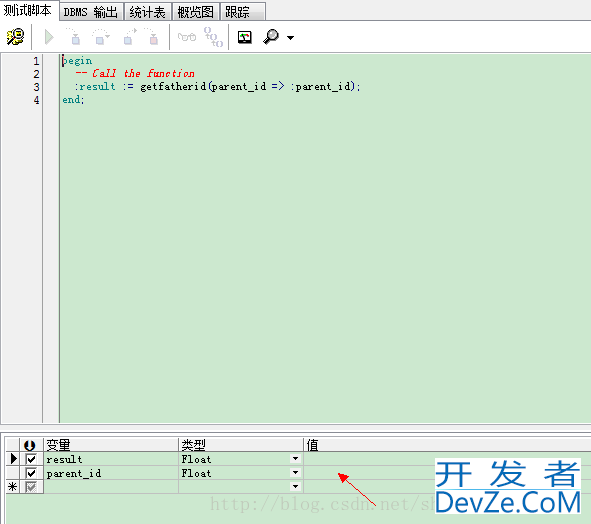Uncheck the result variable checkbox
591x524 pixels.
[x=31, y=459]
